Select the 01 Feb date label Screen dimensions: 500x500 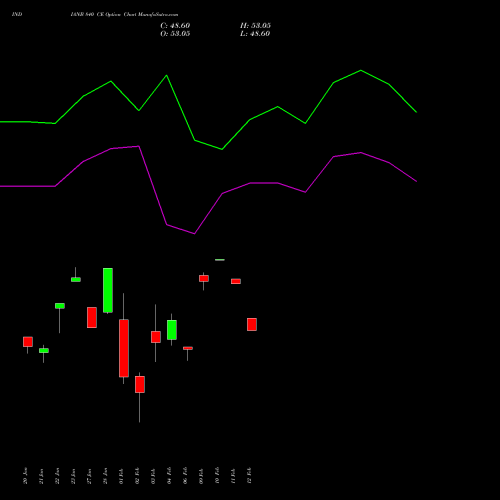coord(121,476)
